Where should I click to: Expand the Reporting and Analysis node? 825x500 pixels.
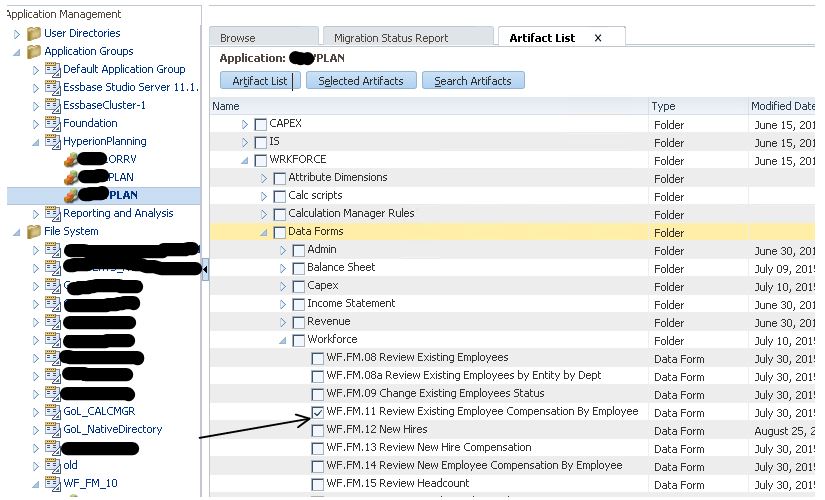(x=37, y=213)
